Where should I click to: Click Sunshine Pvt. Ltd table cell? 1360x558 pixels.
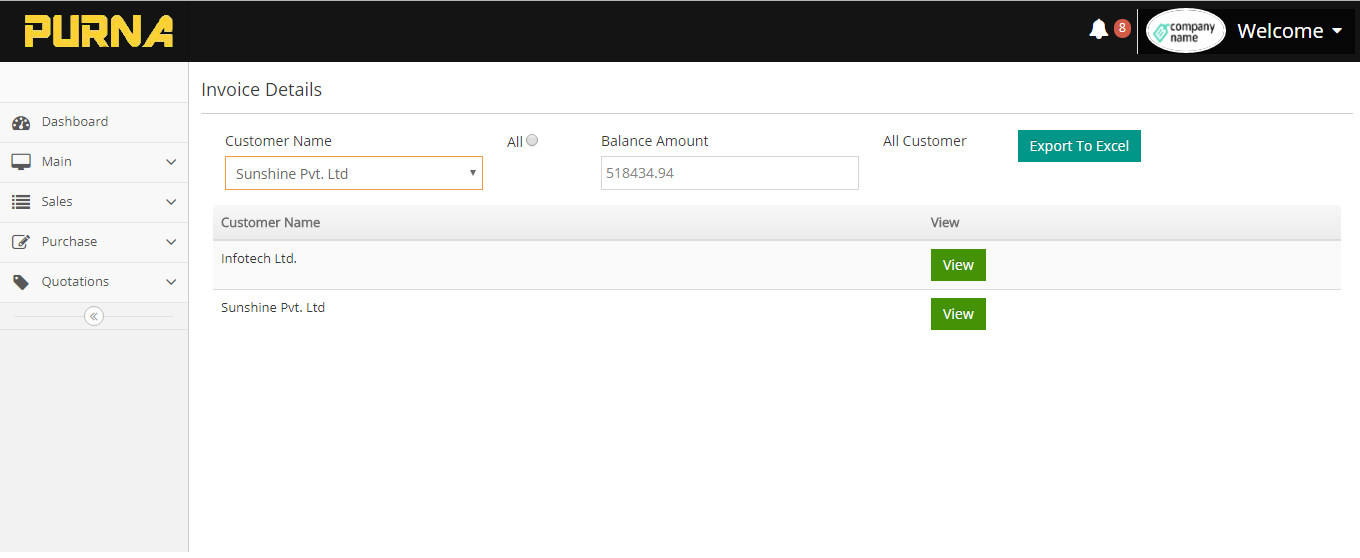point(273,307)
